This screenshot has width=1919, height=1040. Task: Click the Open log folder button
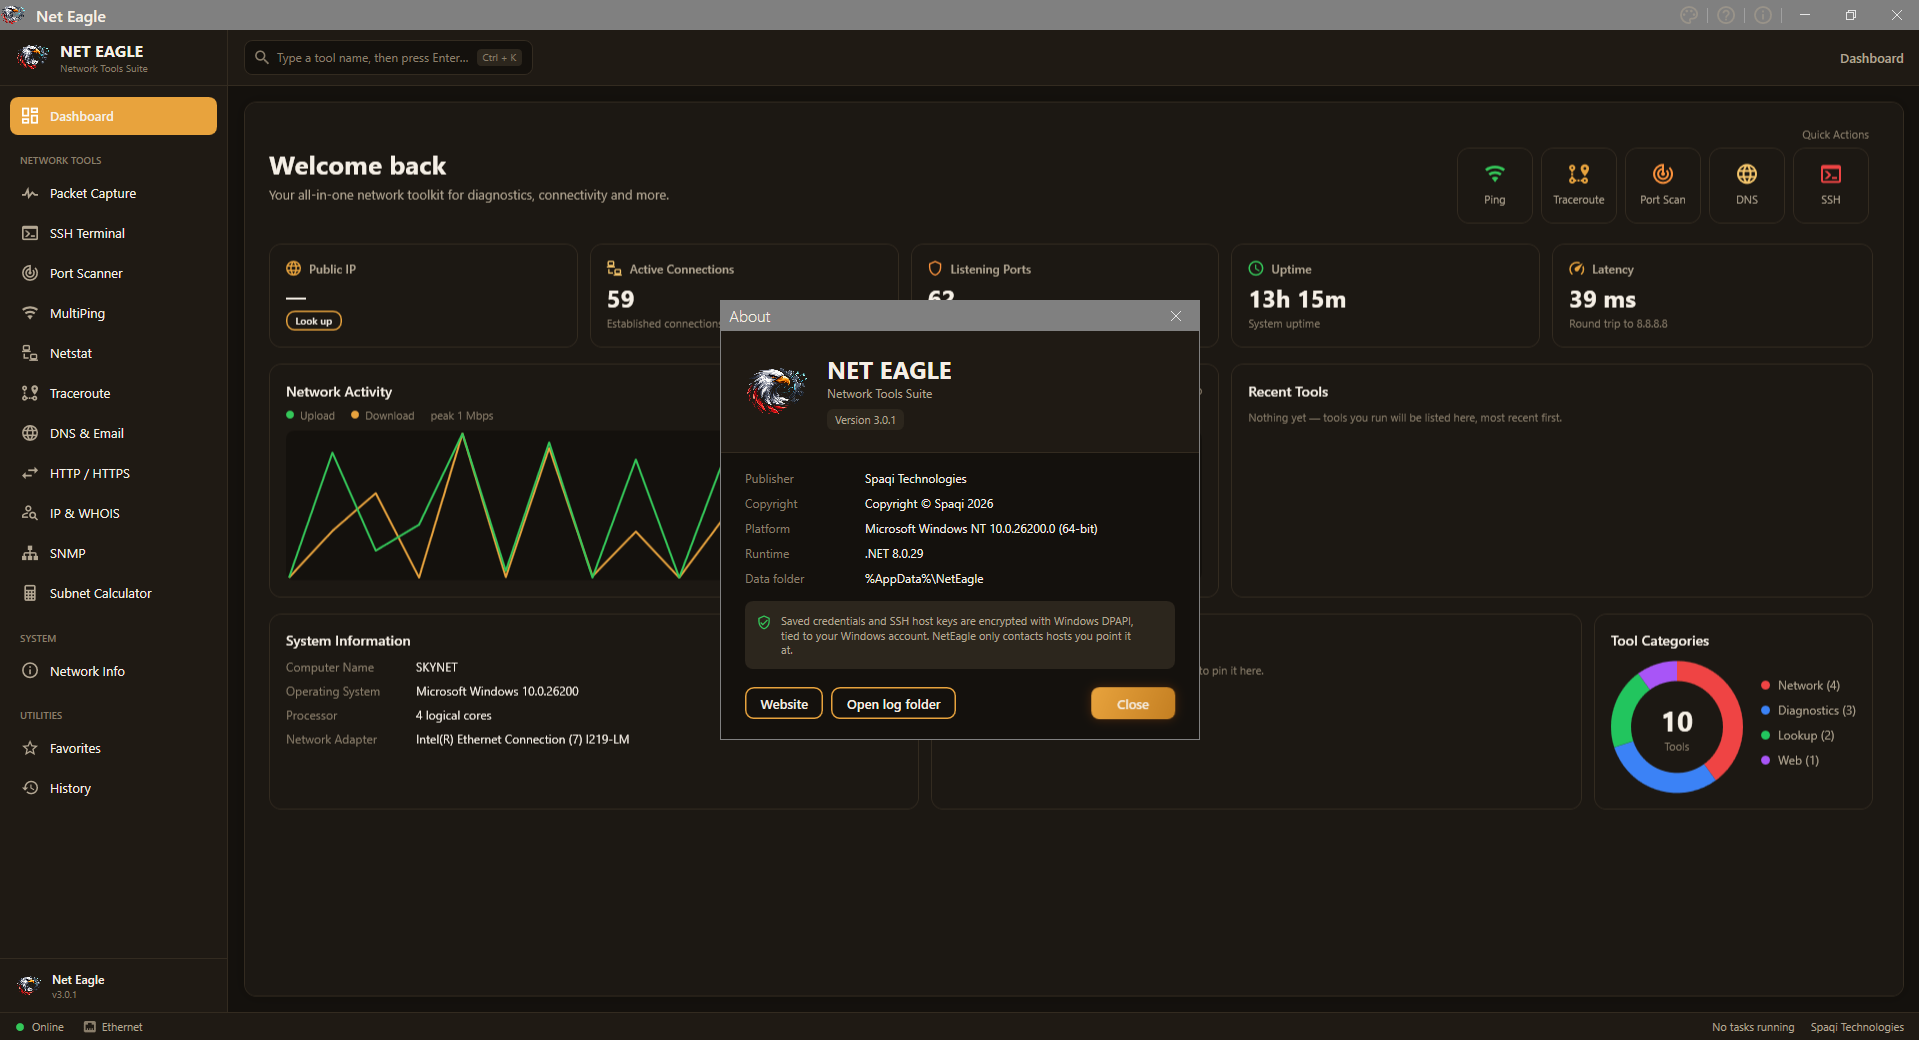[x=893, y=704]
